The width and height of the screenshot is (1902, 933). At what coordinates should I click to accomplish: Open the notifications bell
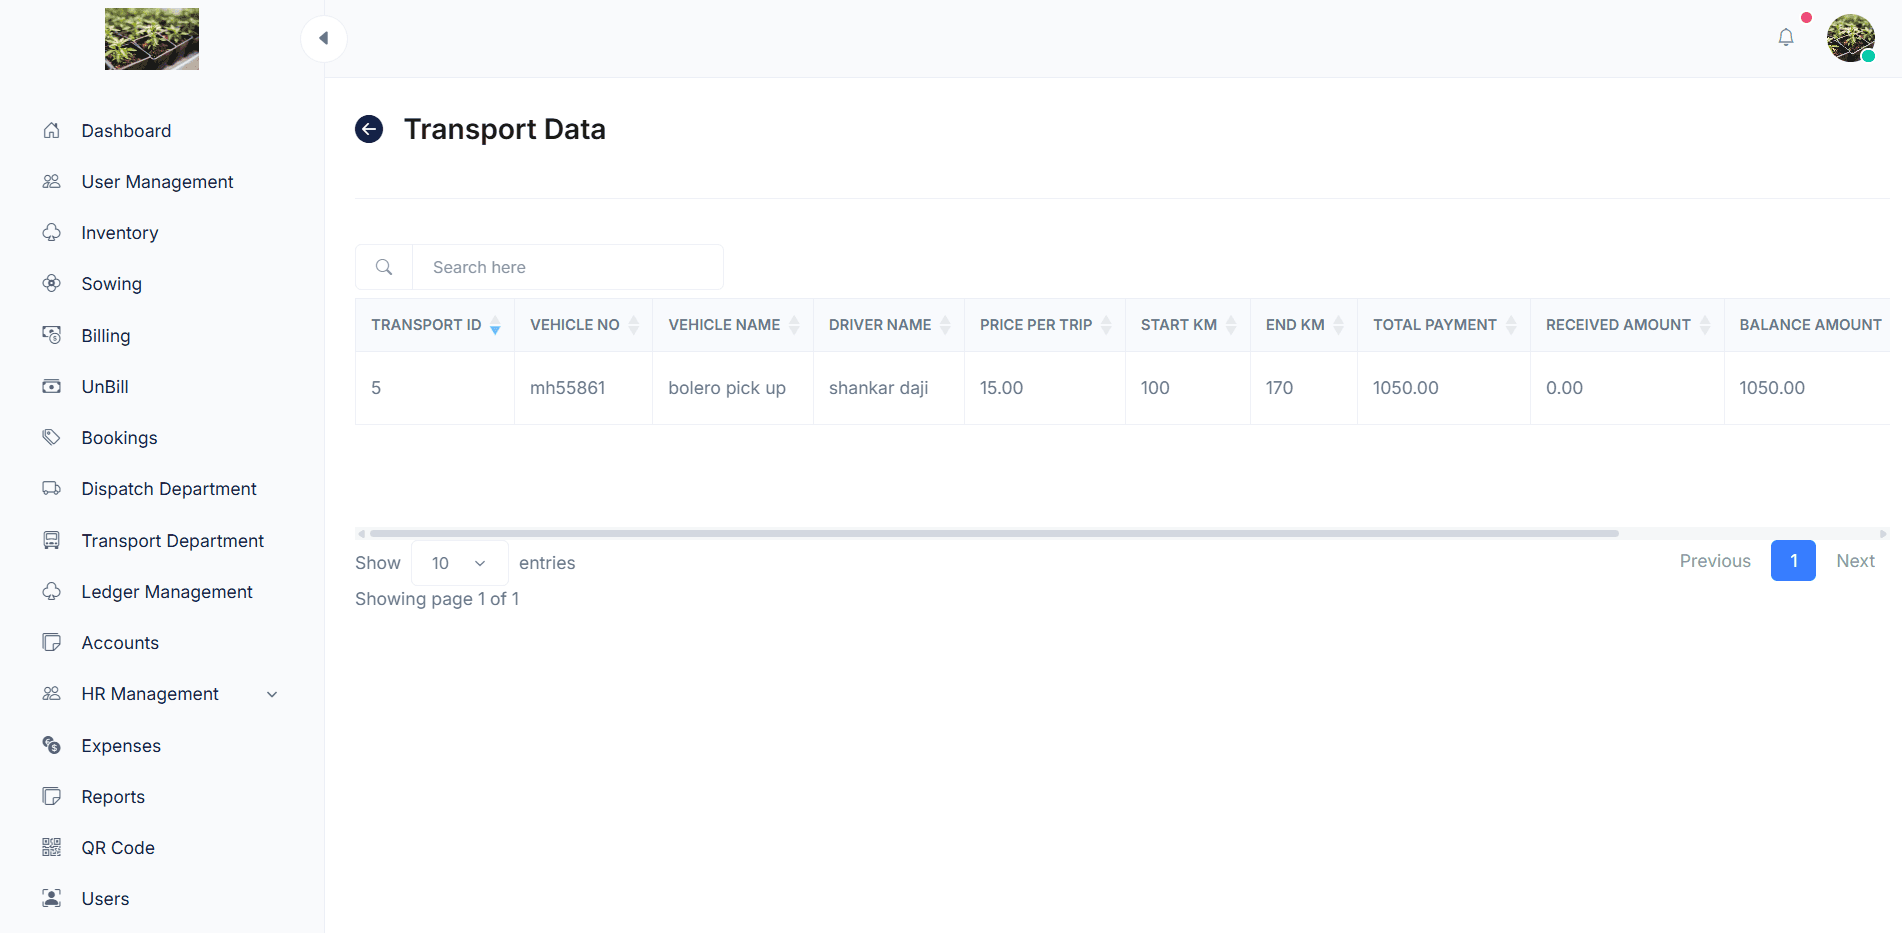pyautogui.click(x=1785, y=38)
